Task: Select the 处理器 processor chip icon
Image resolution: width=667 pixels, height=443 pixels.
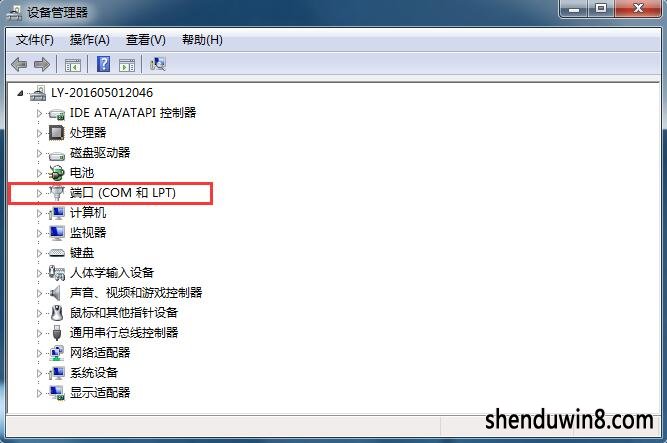Action: (56, 133)
